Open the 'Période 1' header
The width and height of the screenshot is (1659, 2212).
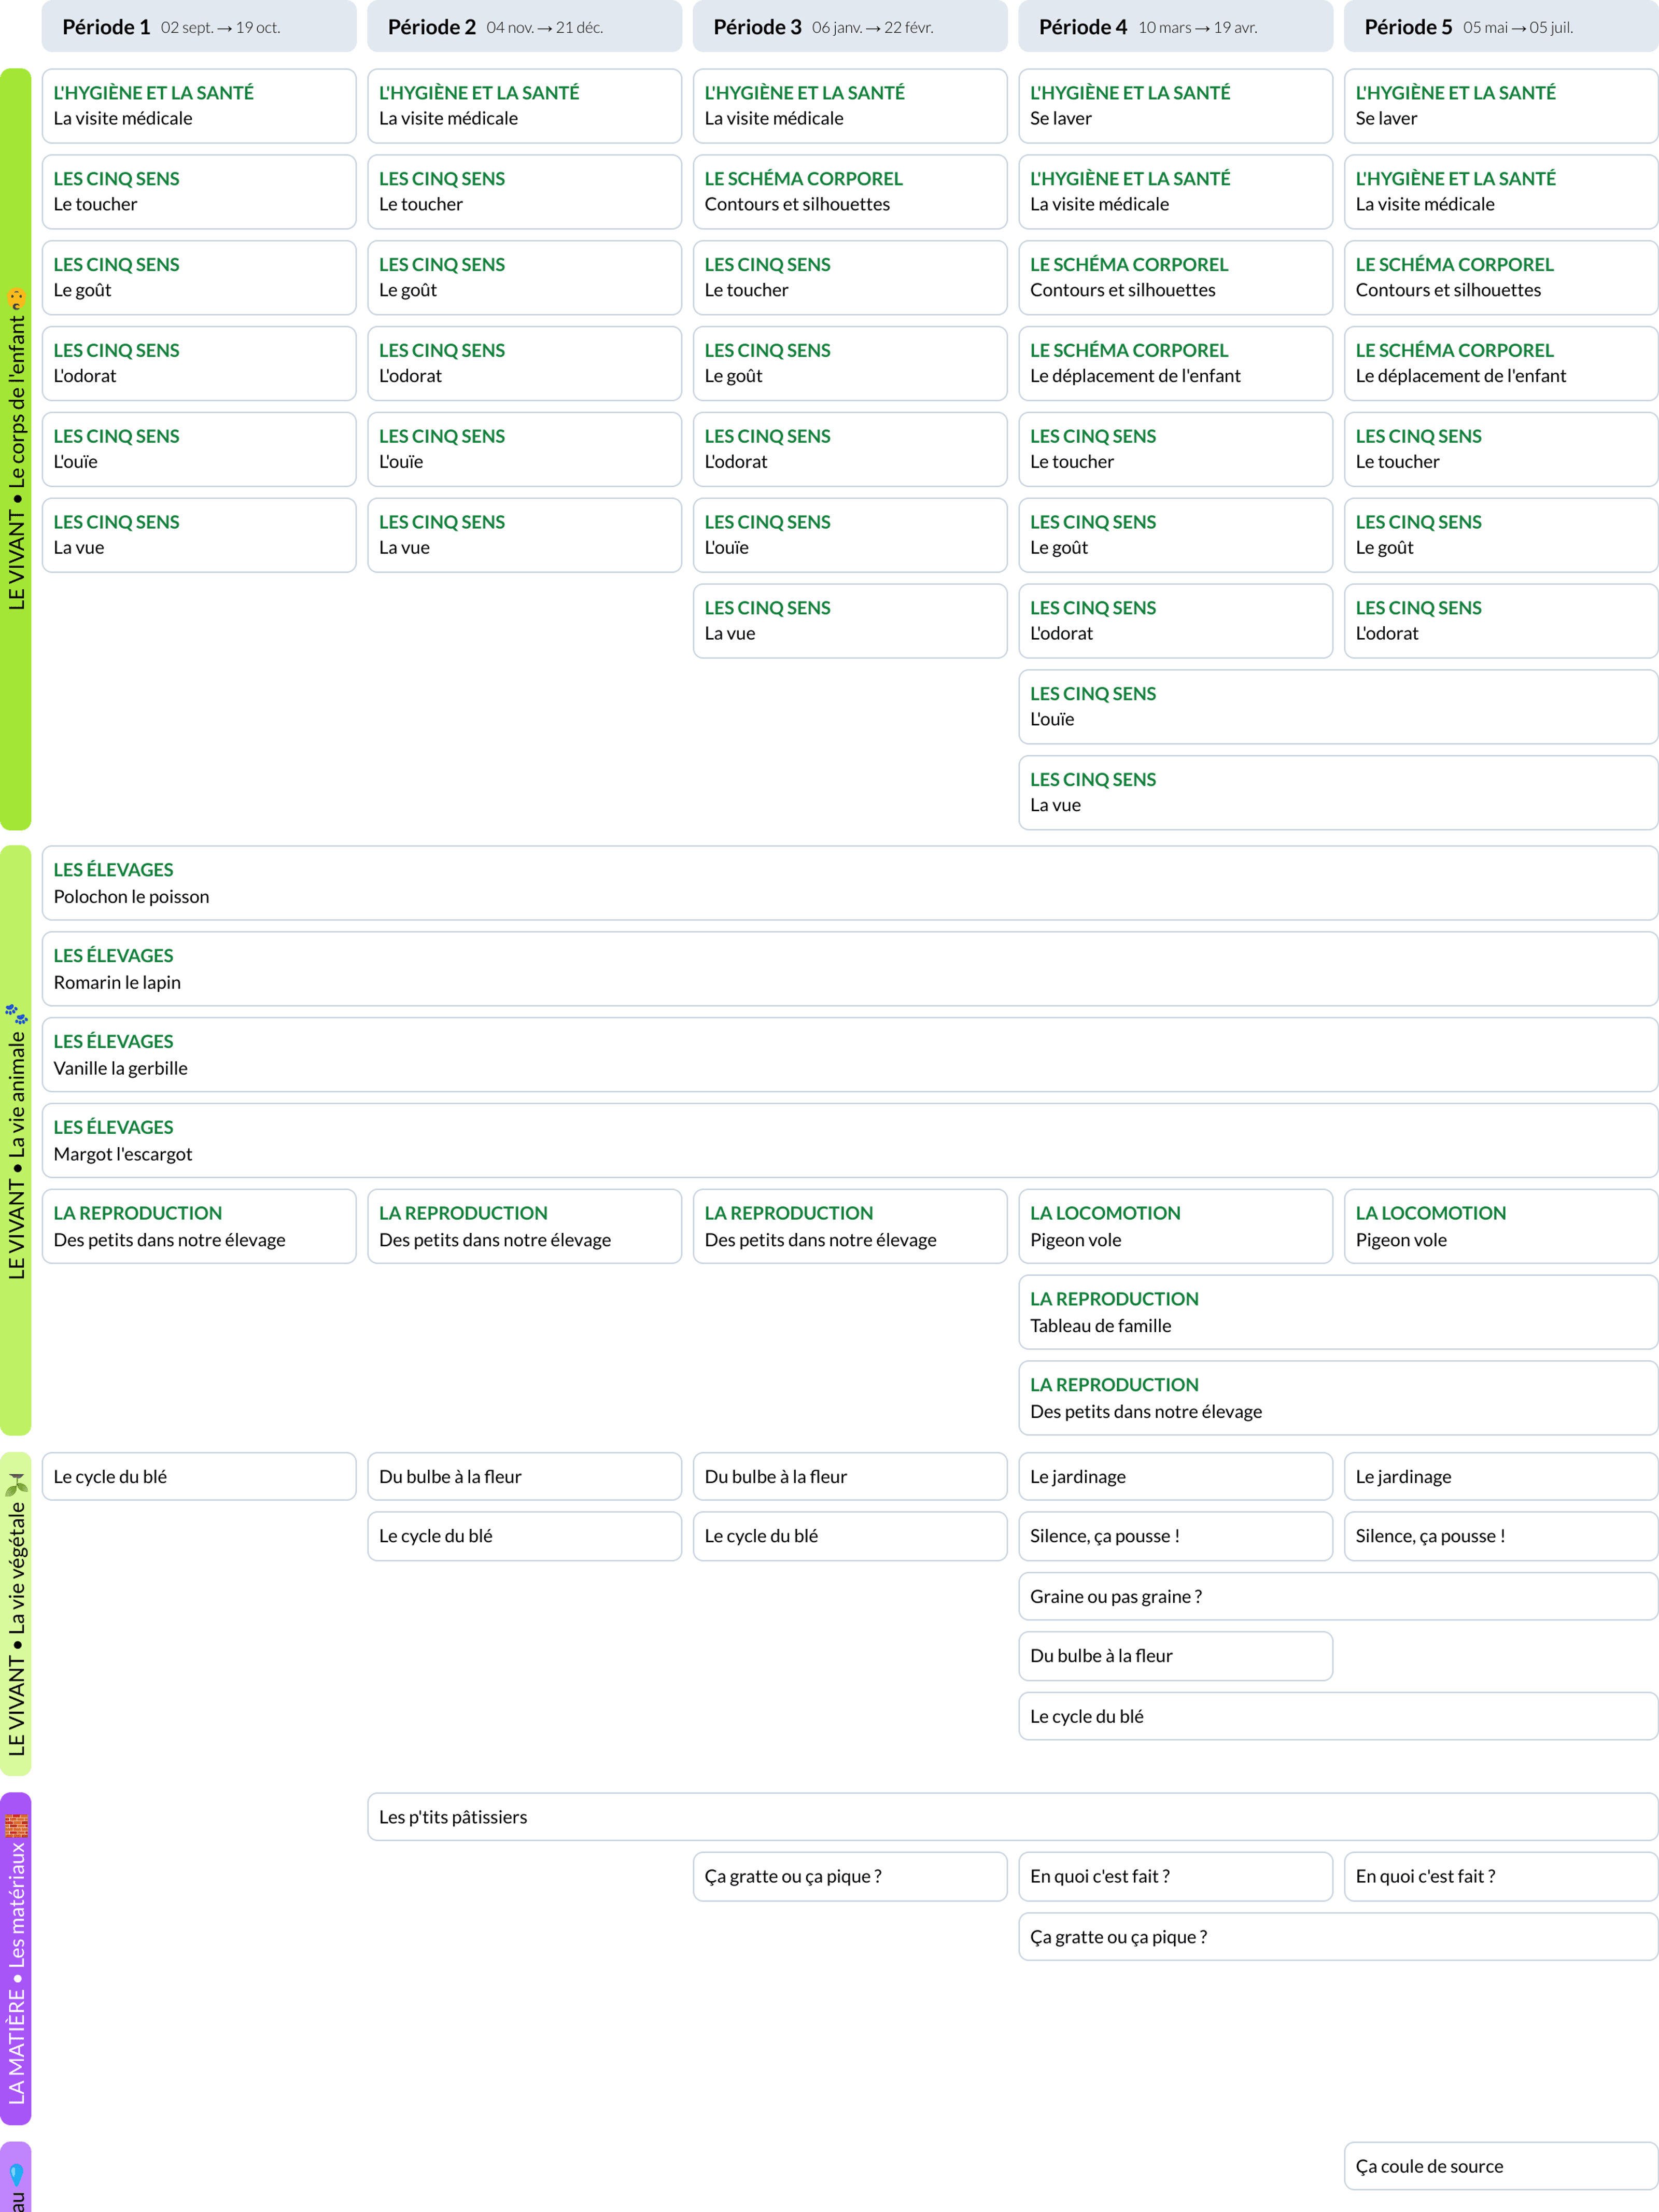tap(197, 27)
